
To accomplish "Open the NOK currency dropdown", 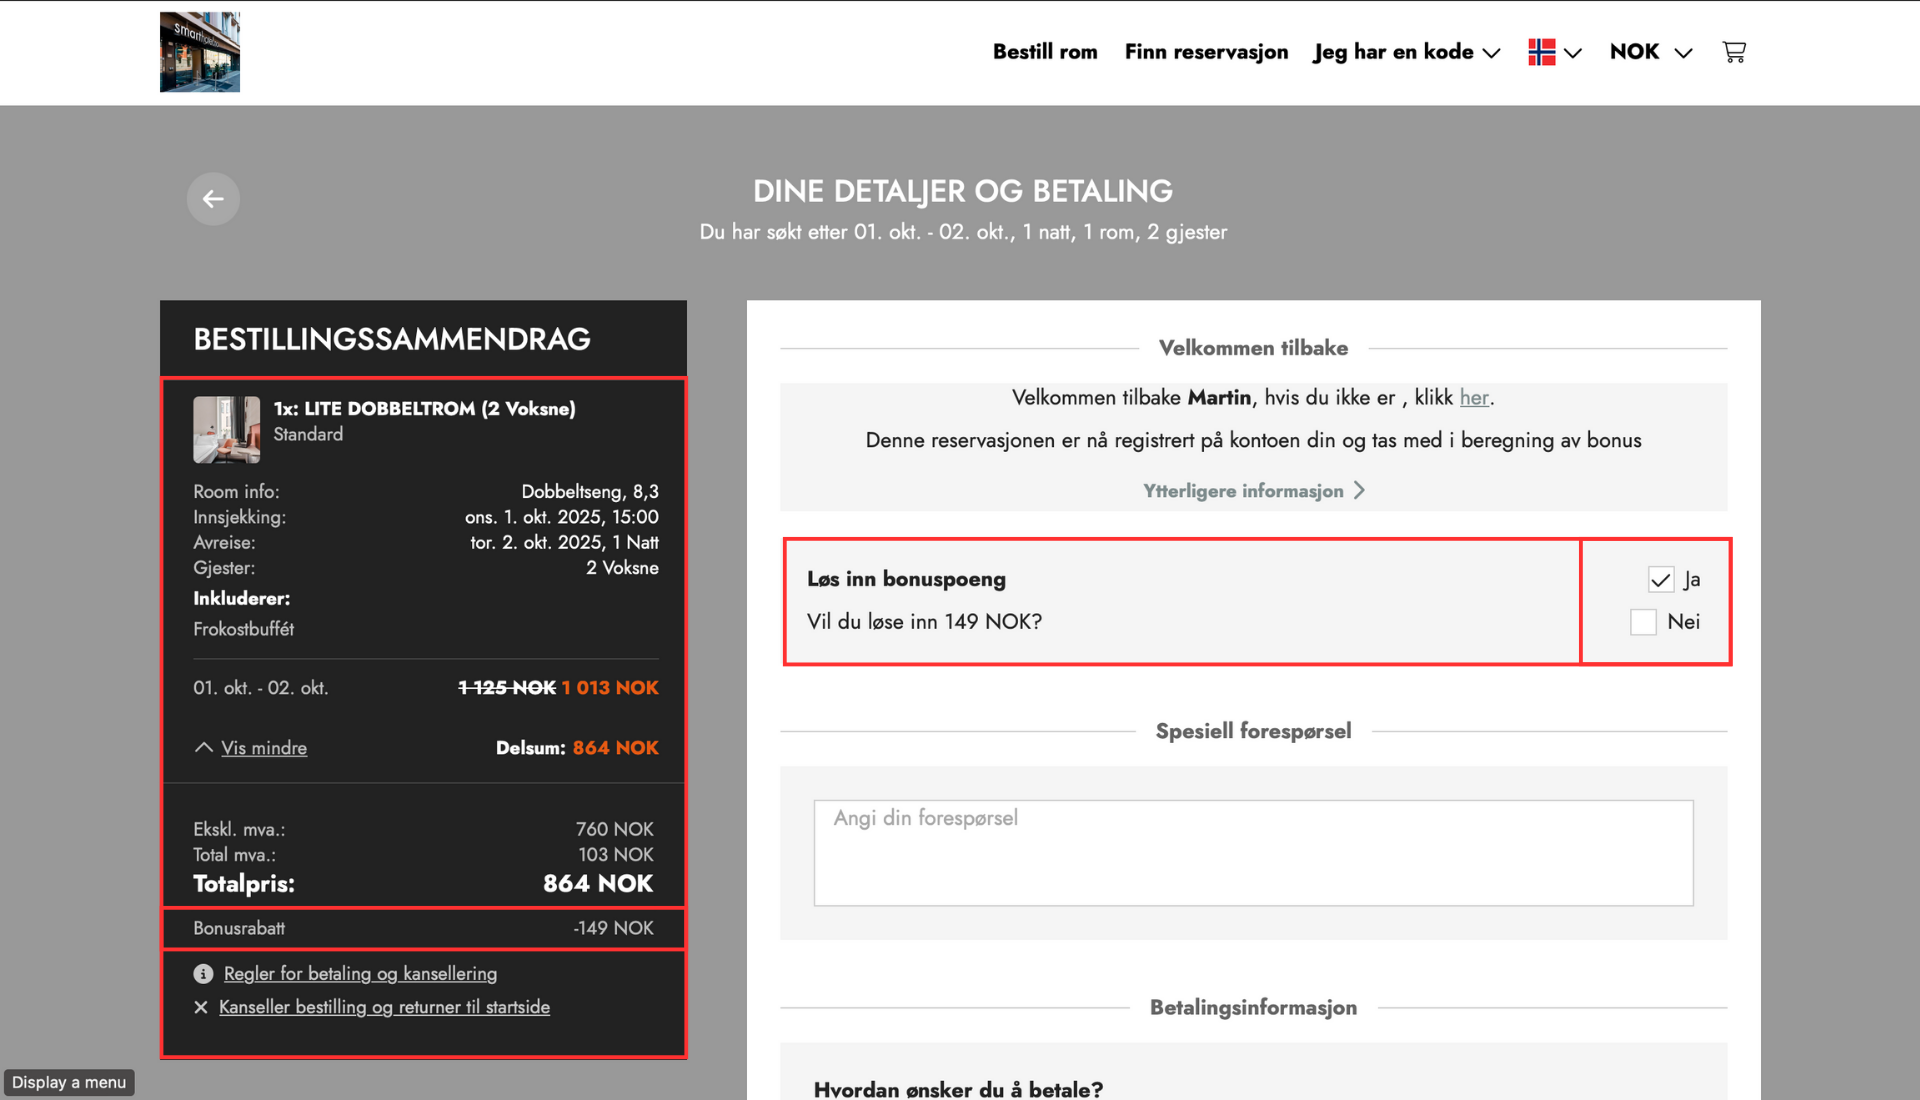I will (1651, 52).
